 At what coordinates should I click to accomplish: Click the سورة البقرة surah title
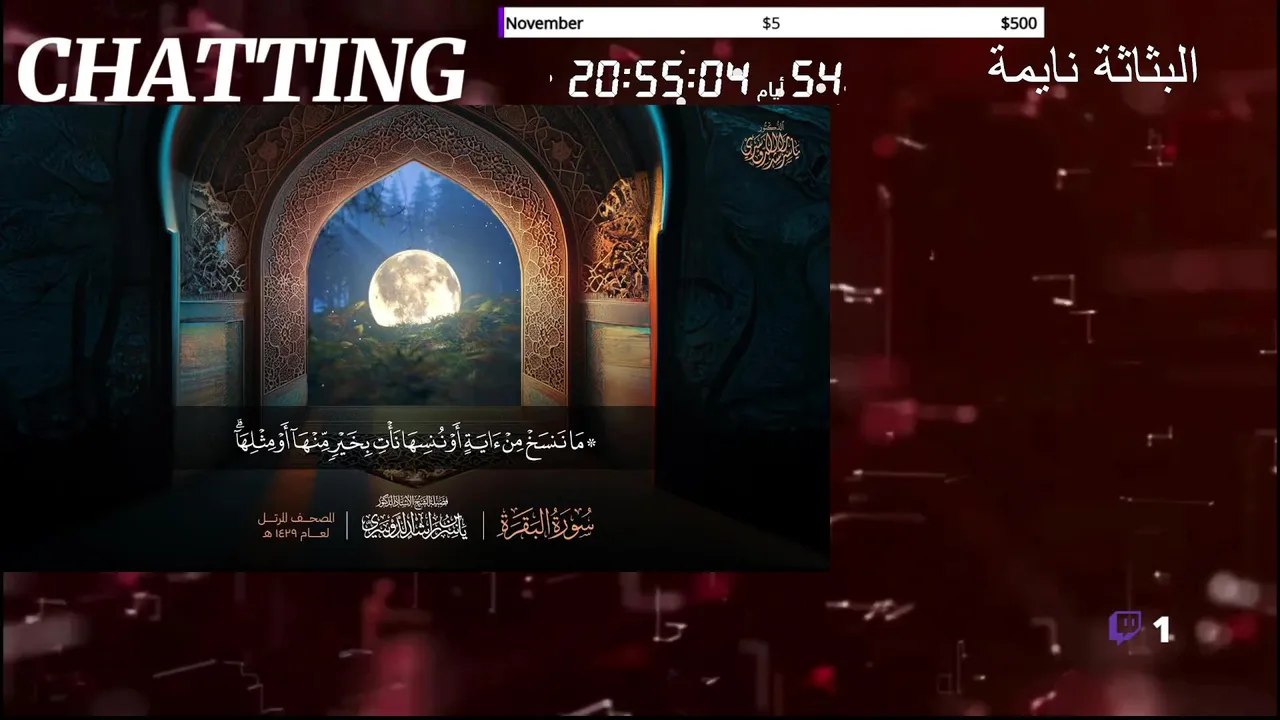coord(545,522)
